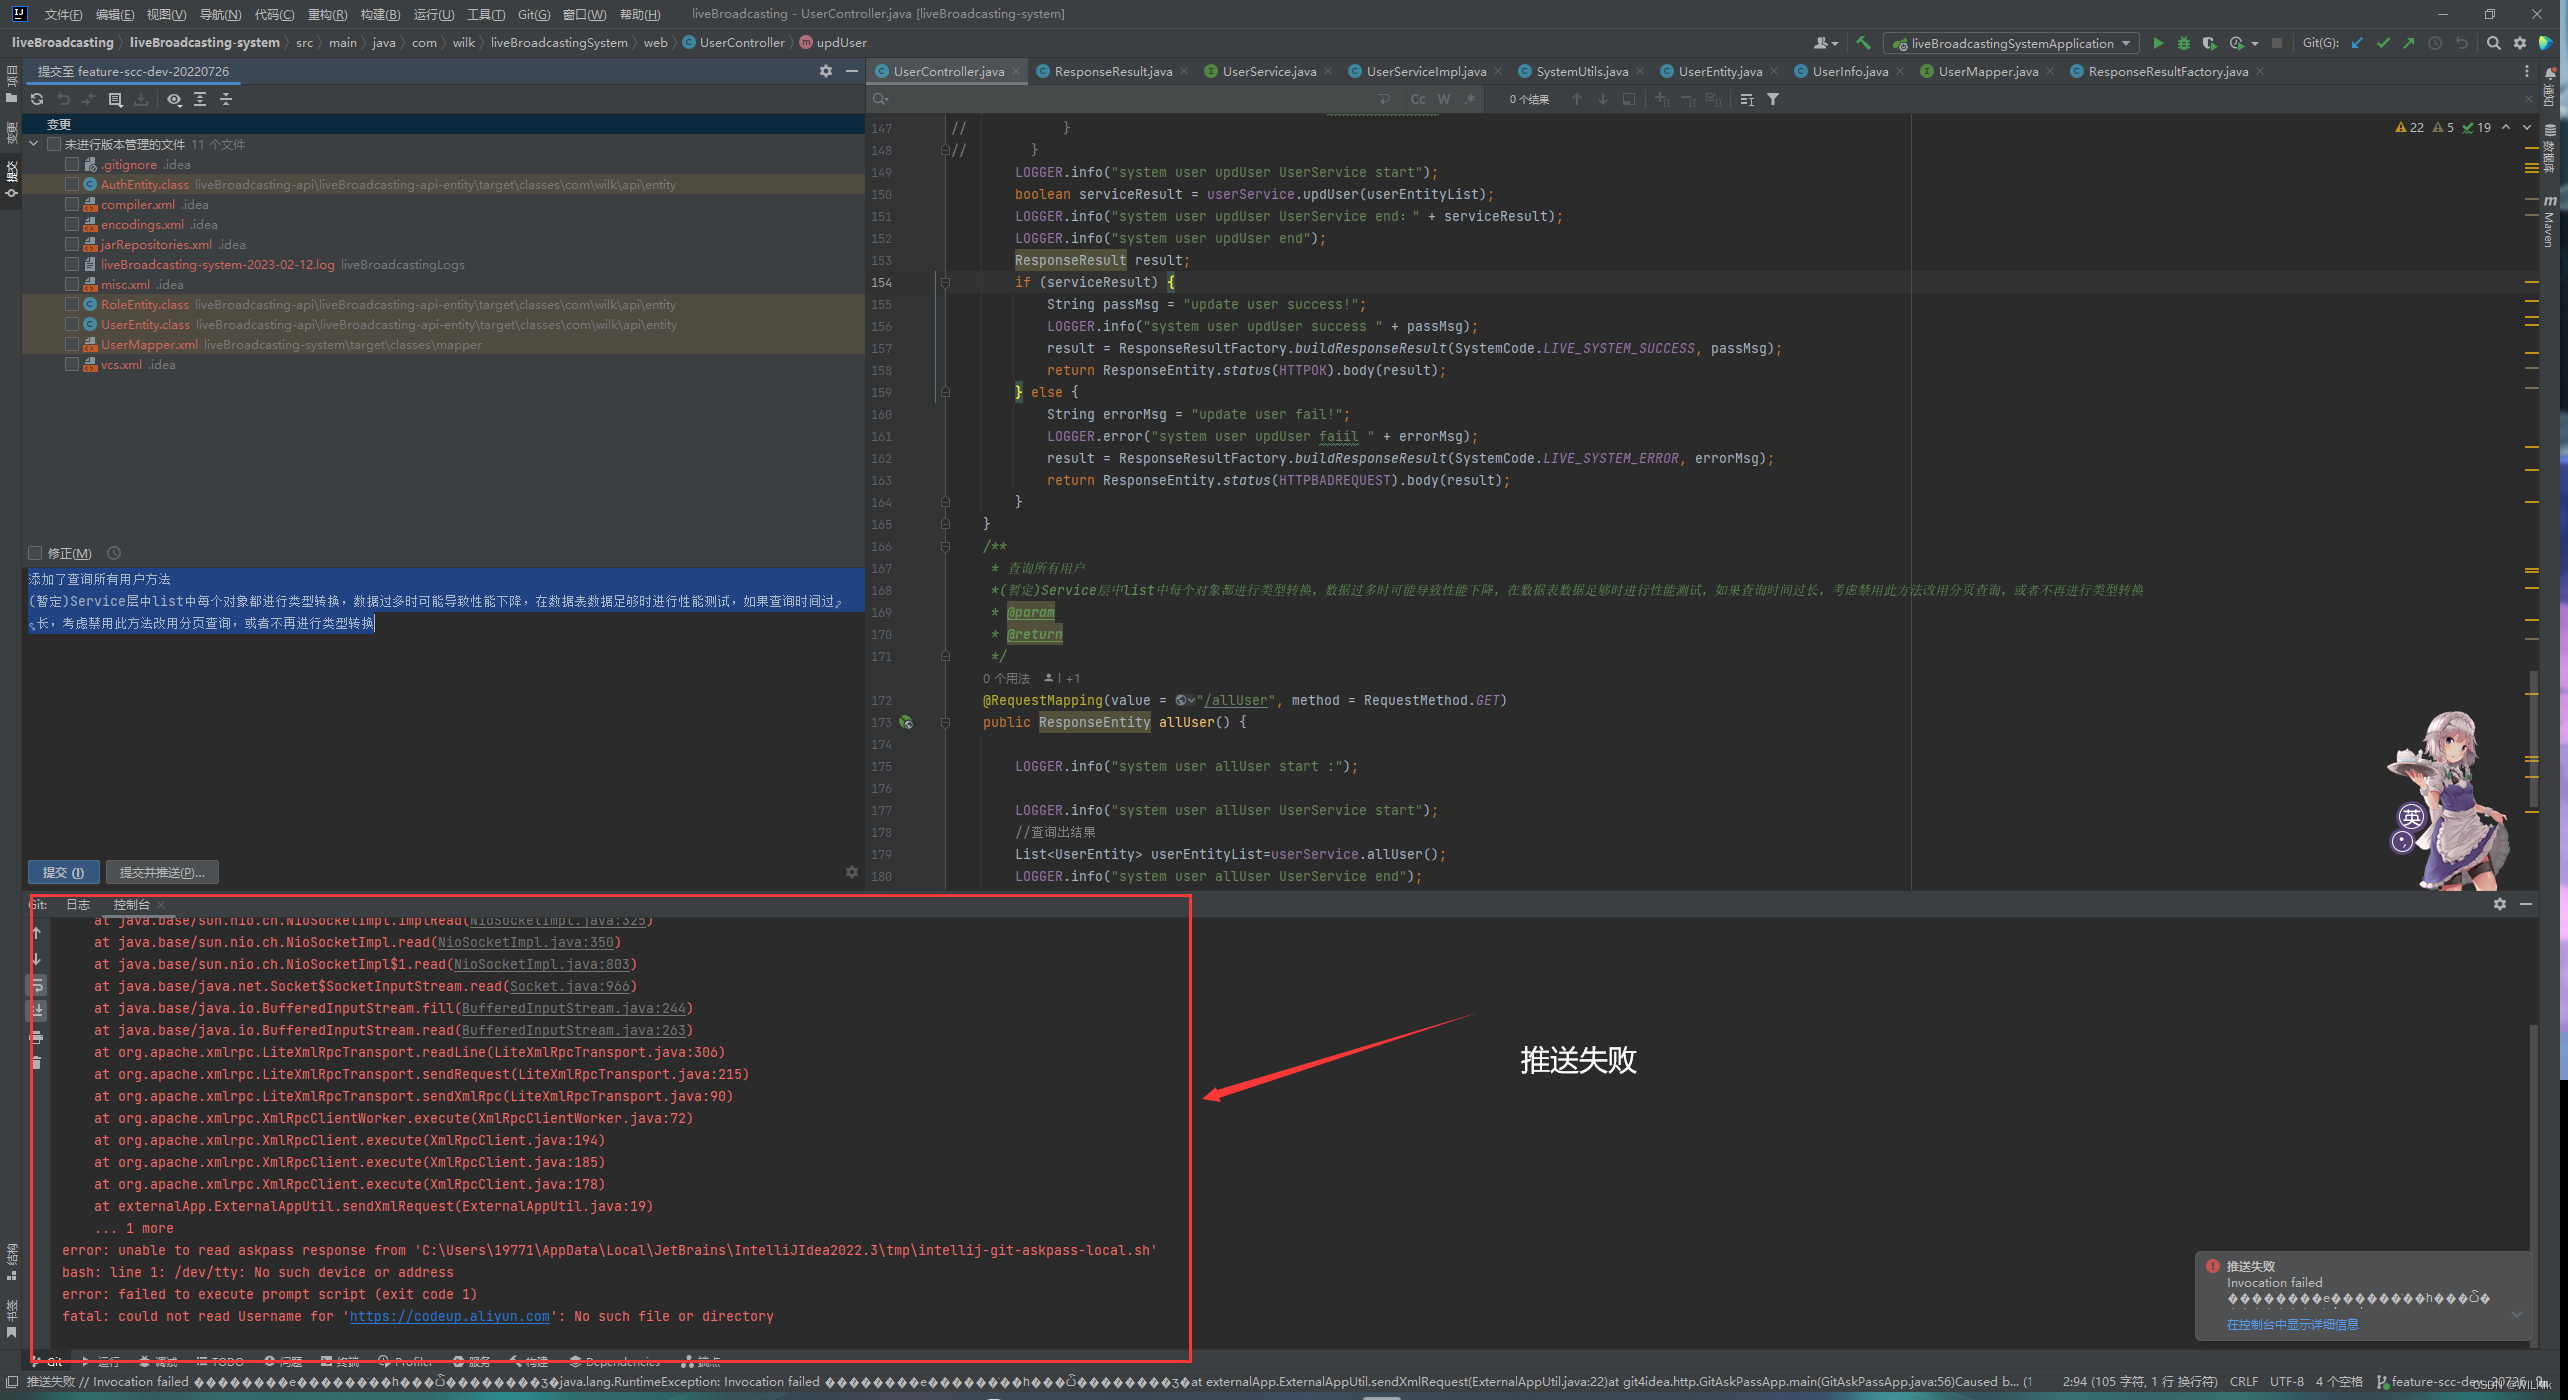2568x1400 pixels.
Task: Open the codeup.aliyun.com link in the console
Action: point(449,1316)
